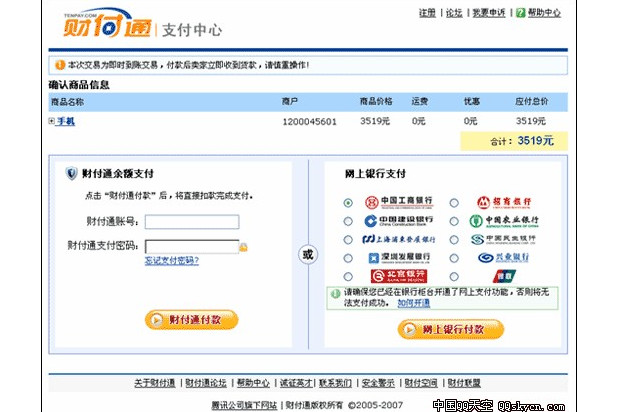Select the 中国工商银行 radio button
Image resolution: width=619 pixels, height=412 pixels.
coord(348,203)
